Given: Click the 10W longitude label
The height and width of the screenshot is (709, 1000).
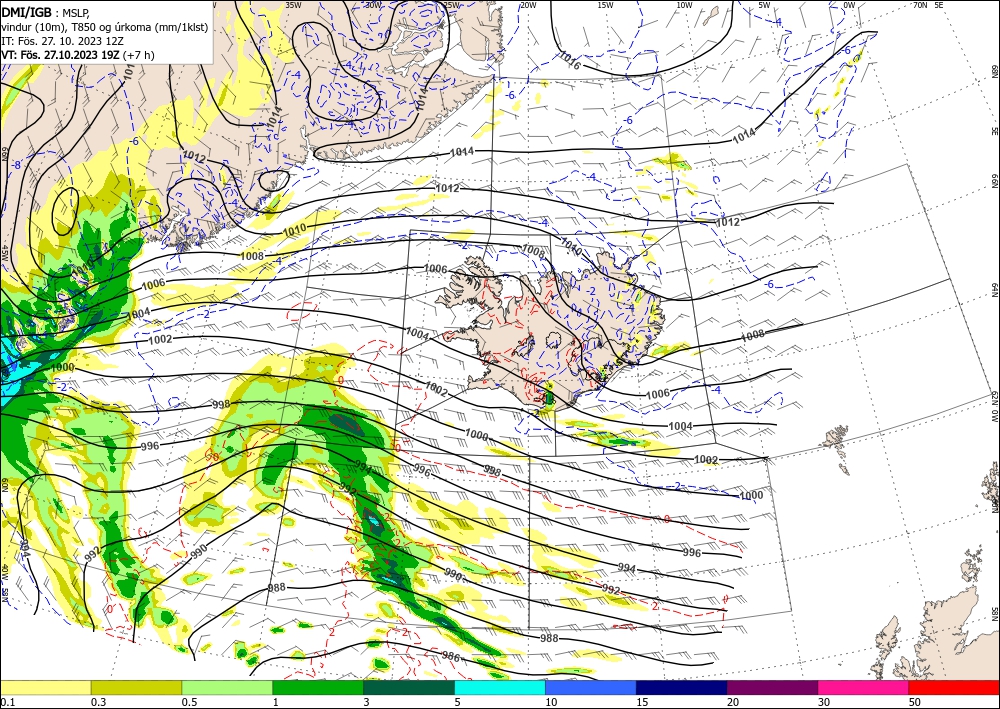Looking at the screenshot, I should pos(684,5).
